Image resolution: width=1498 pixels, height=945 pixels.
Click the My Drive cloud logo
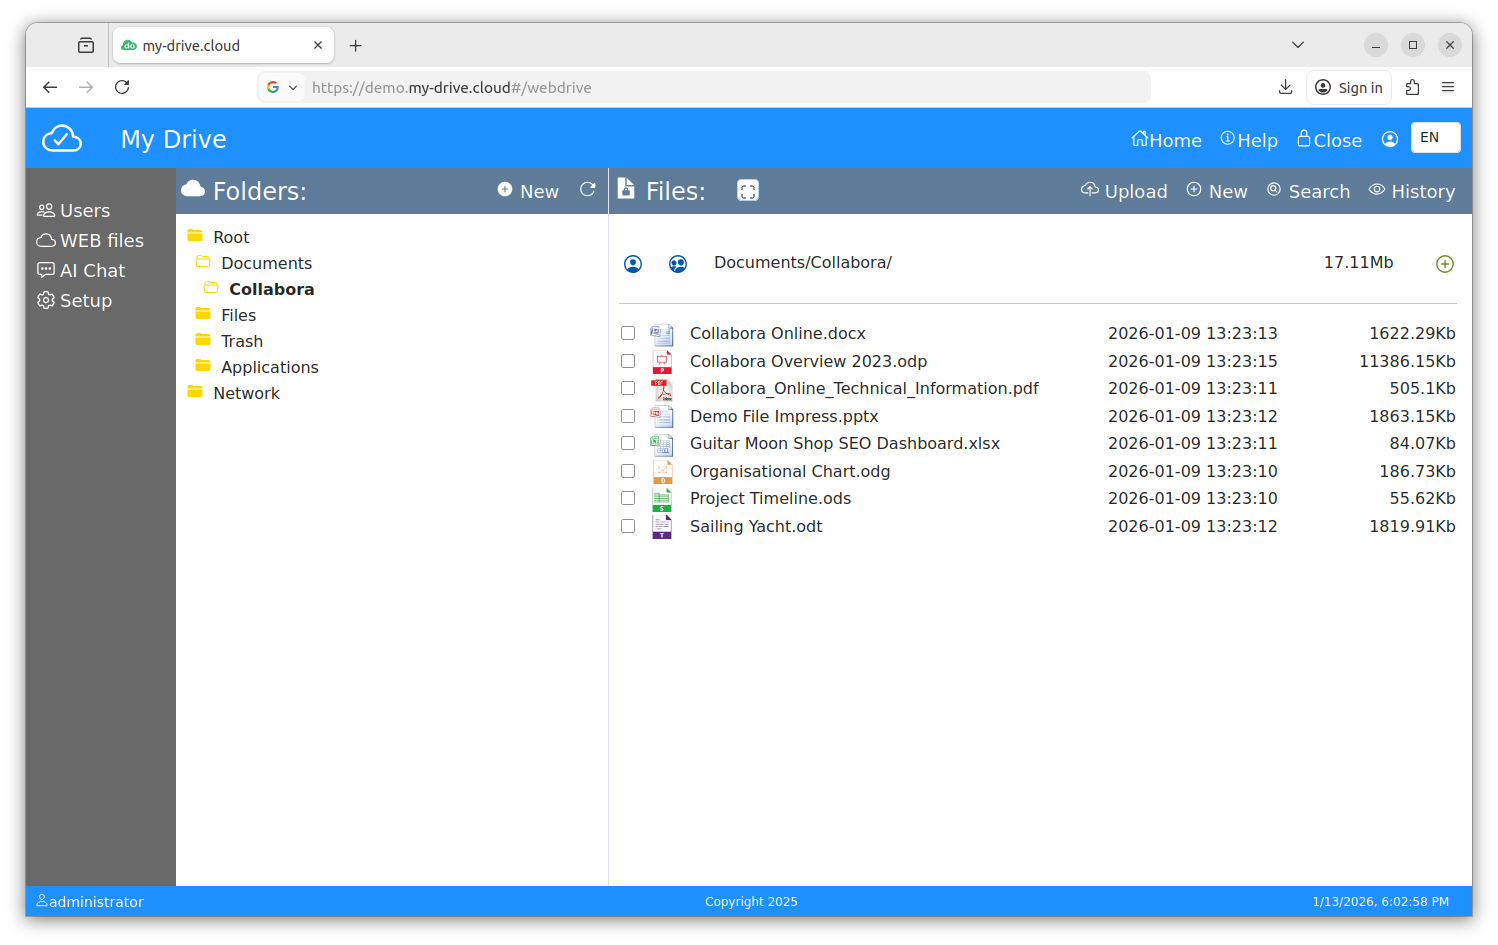click(x=62, y=139)
